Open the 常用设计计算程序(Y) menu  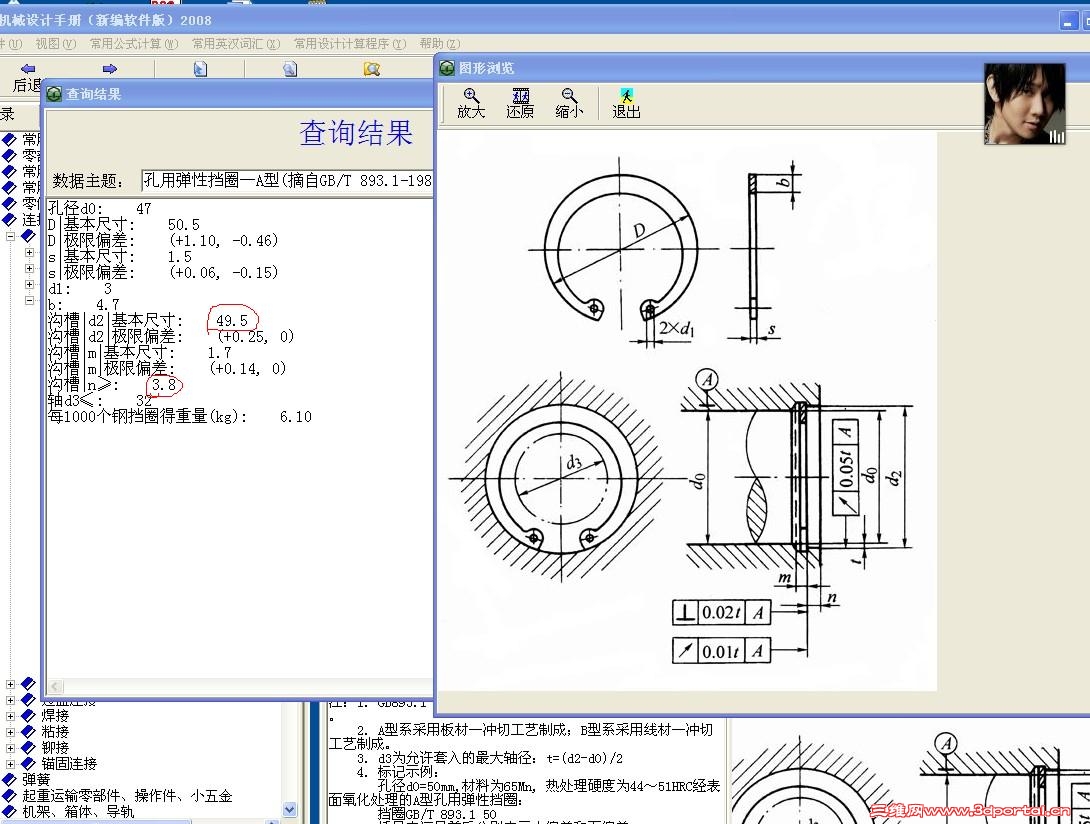click(350, 44)
